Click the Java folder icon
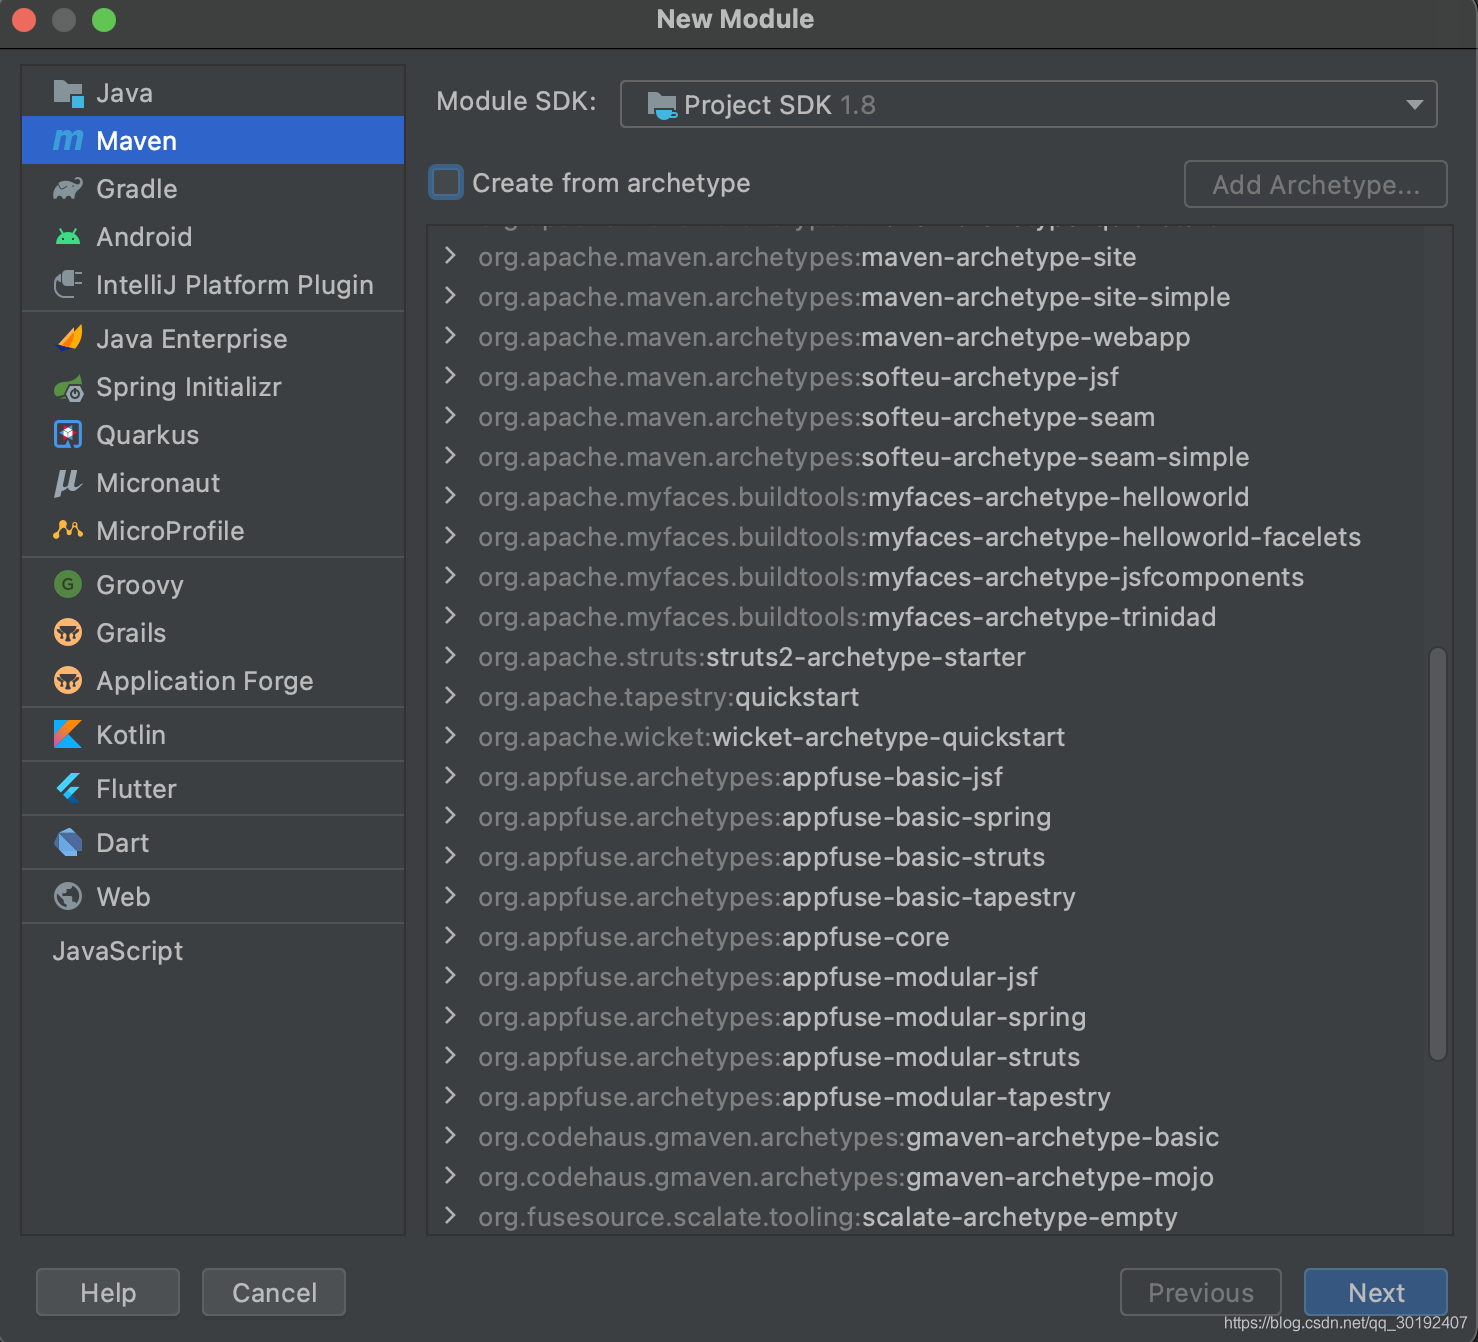 pos(68,93)
